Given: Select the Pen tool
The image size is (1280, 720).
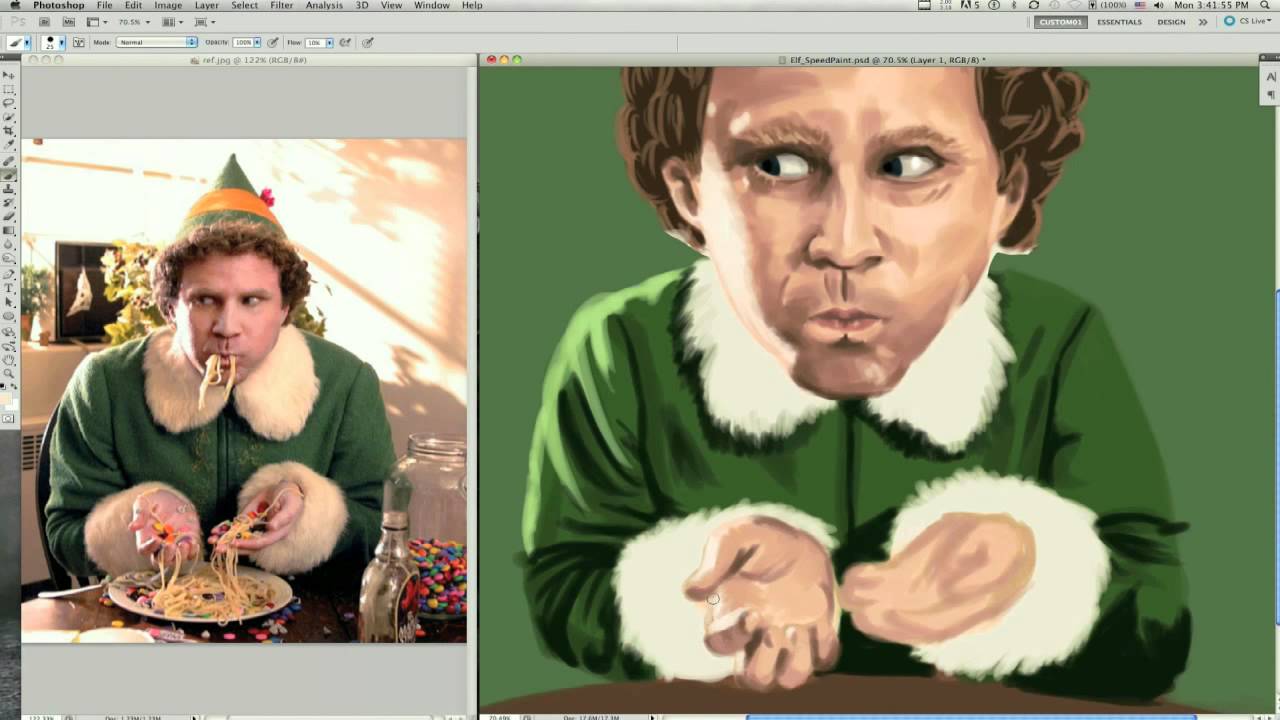Looking at the screenshot, I should (9, 273).
